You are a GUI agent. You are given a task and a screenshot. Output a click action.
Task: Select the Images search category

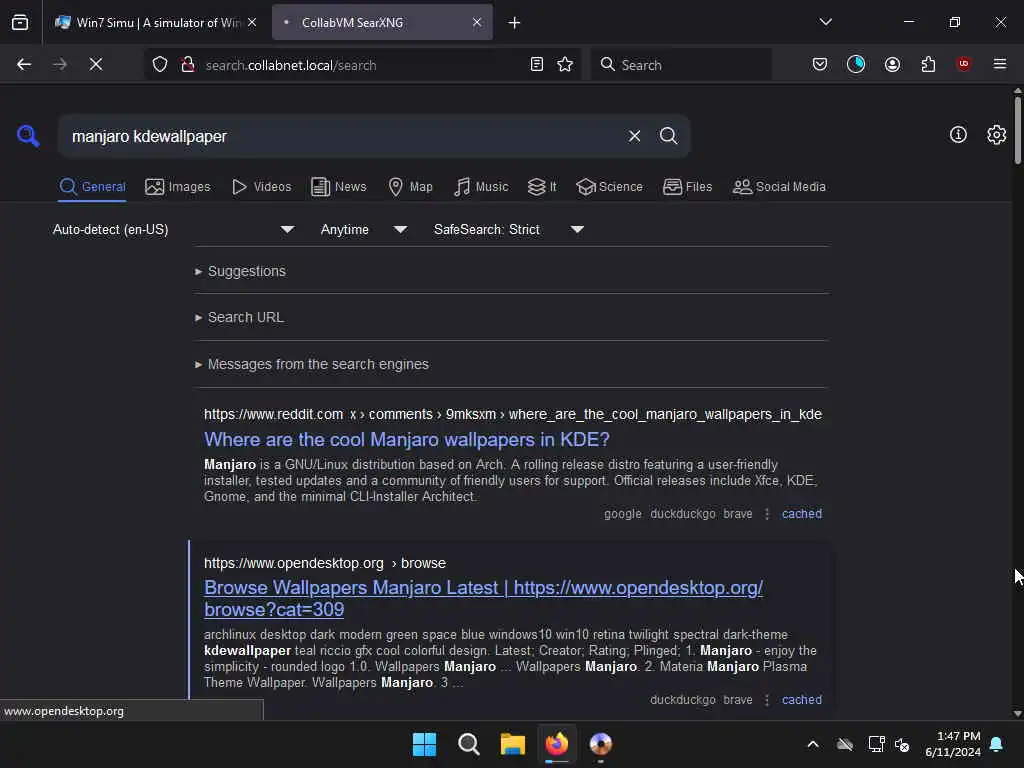178,187
